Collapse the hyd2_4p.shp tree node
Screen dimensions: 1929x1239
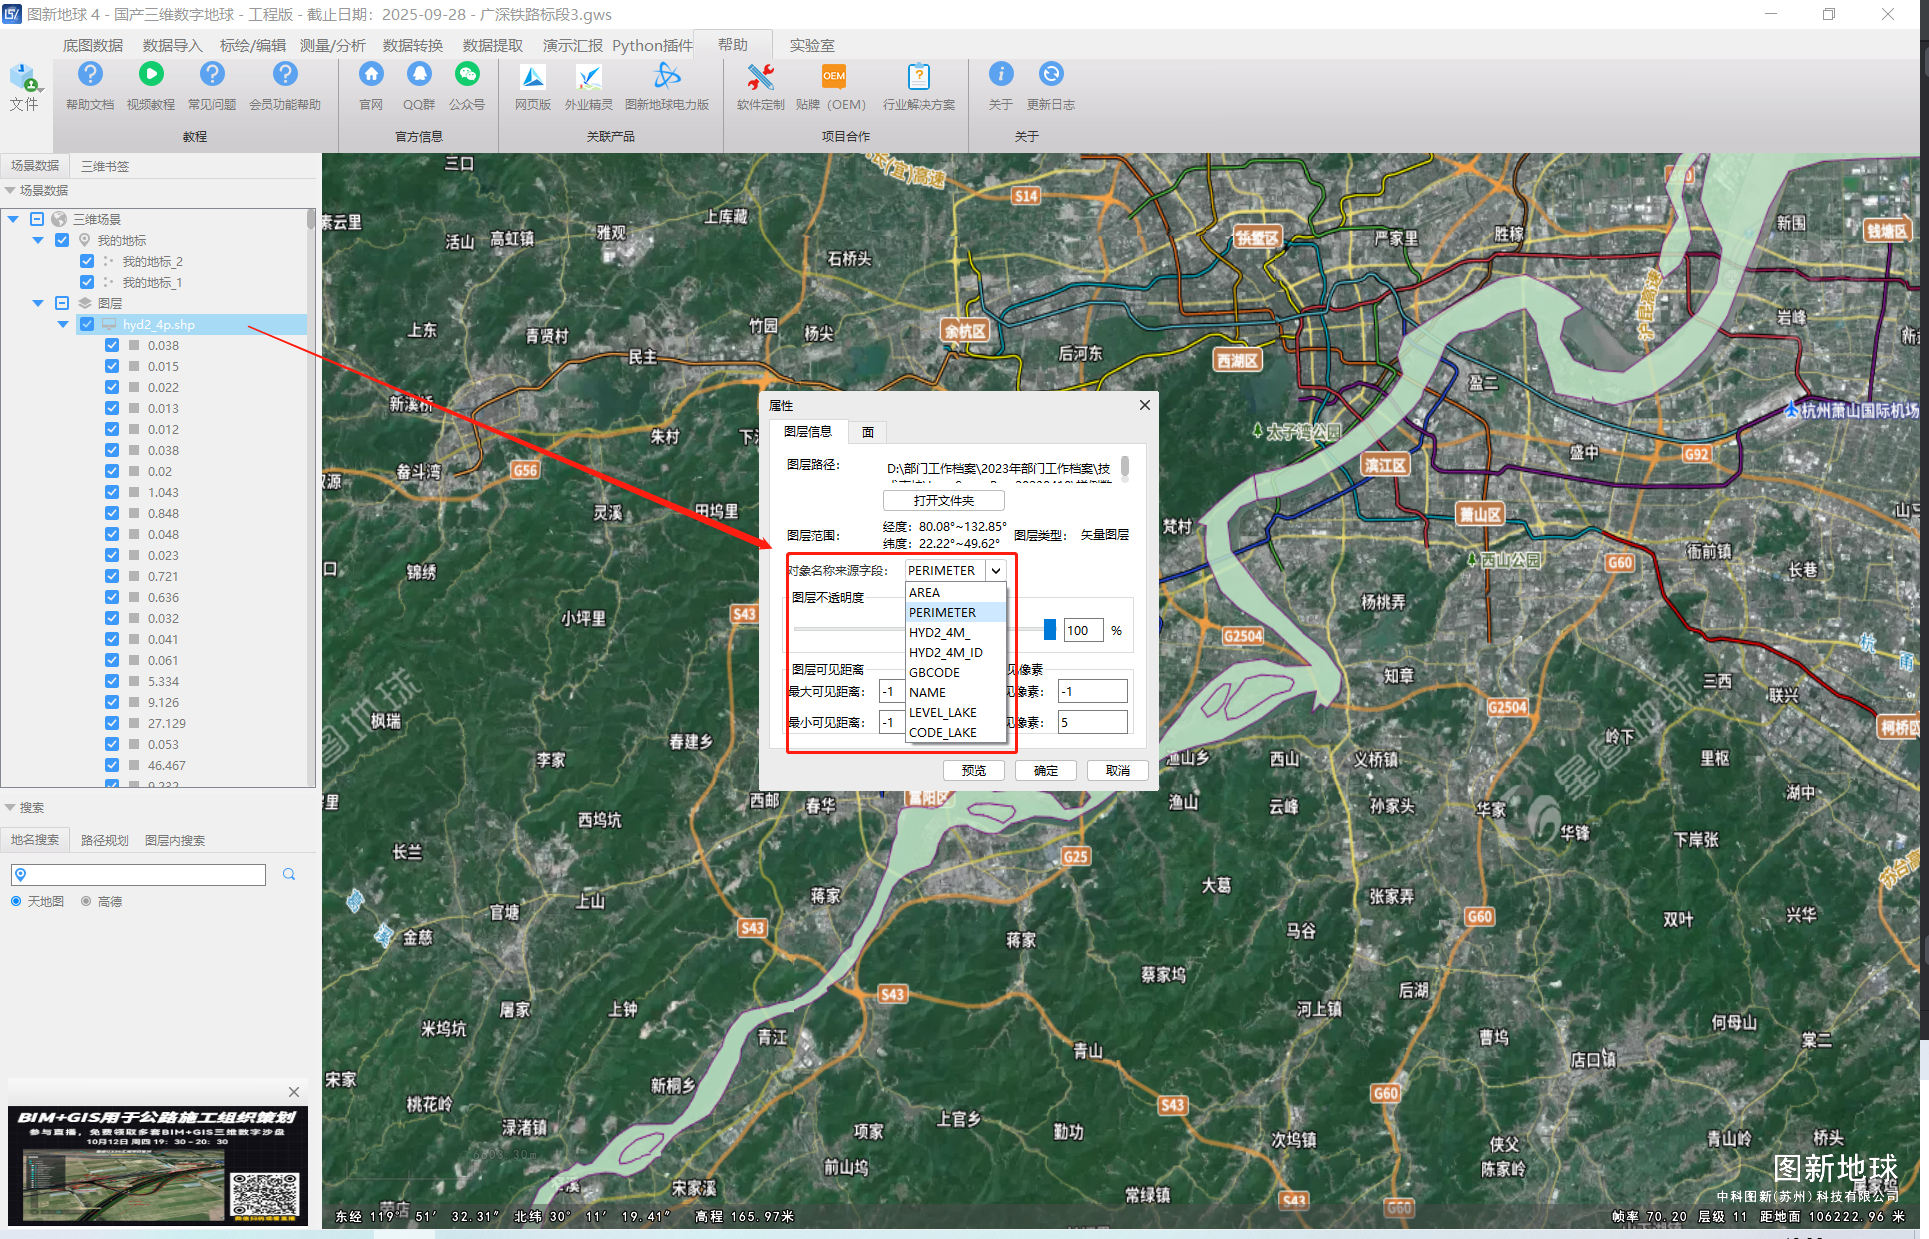(x=63, y=324)
